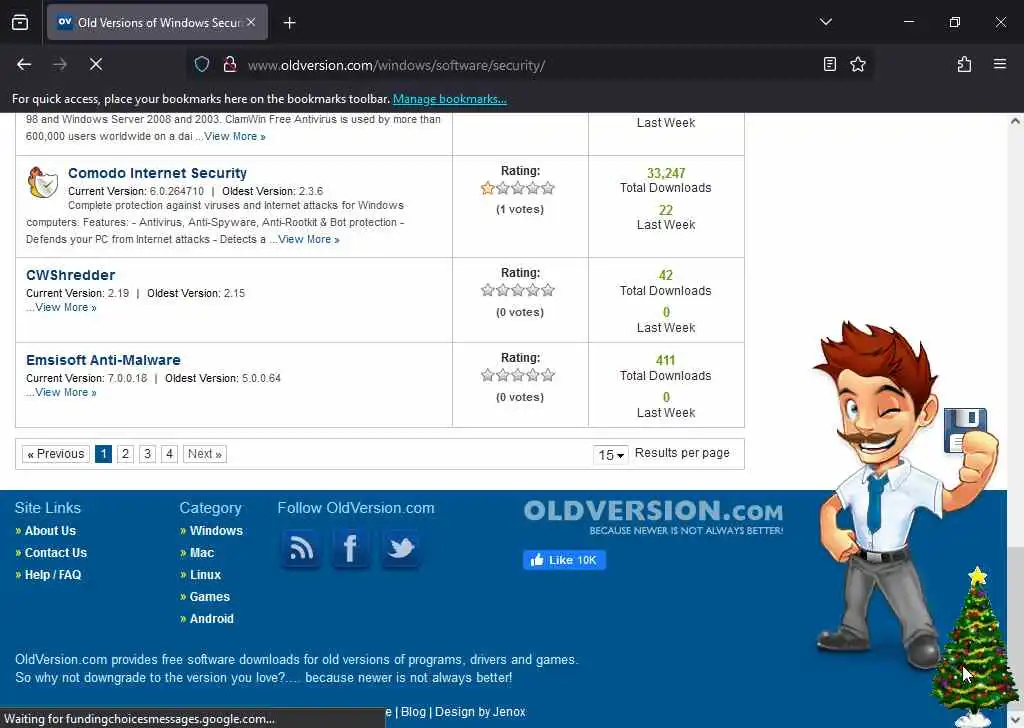Click Comodo's 33,247 total downloads number
This screenshot has width=1024, height=728.
(x=665, y=173)
